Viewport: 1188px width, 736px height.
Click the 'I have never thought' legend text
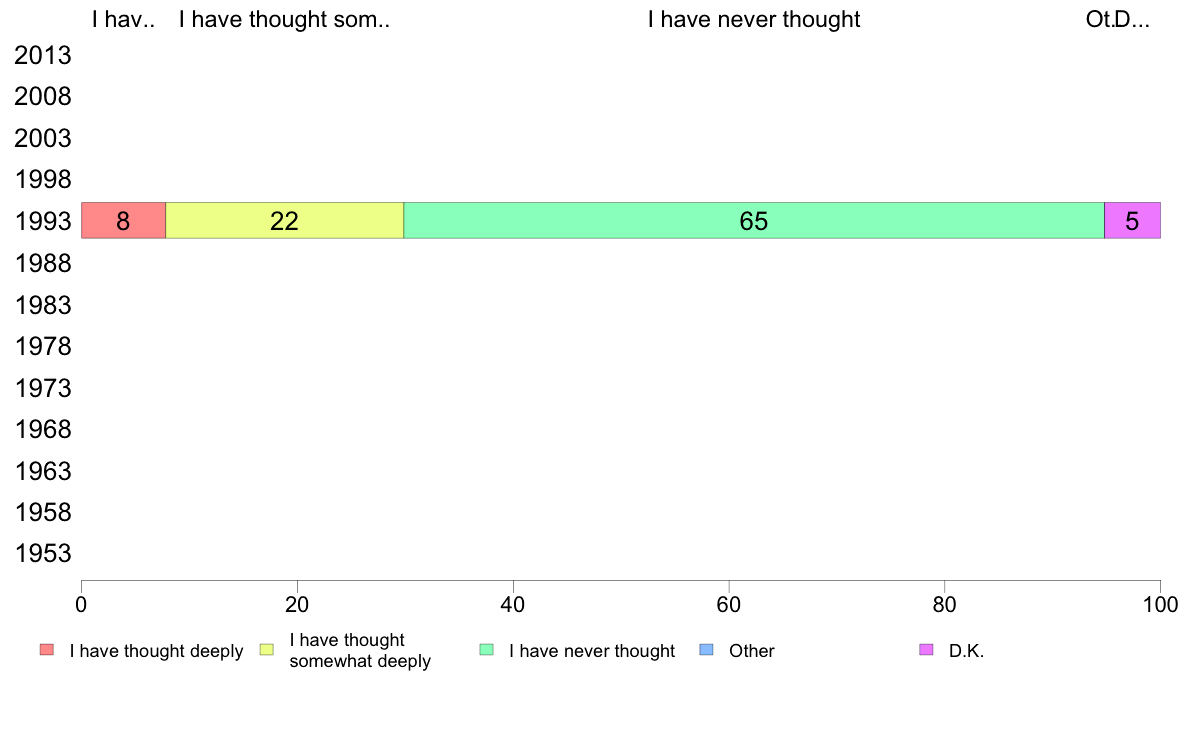click(x=592, y=650)
